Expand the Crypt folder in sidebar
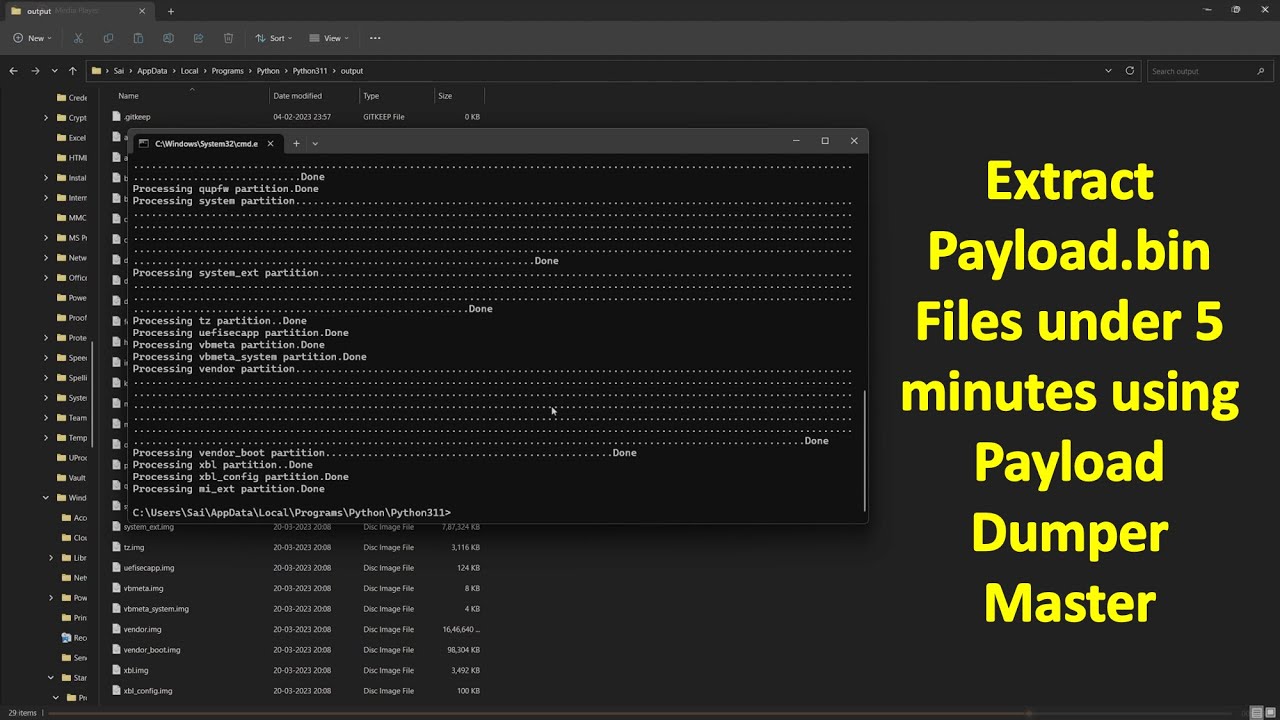 [46, 118]
